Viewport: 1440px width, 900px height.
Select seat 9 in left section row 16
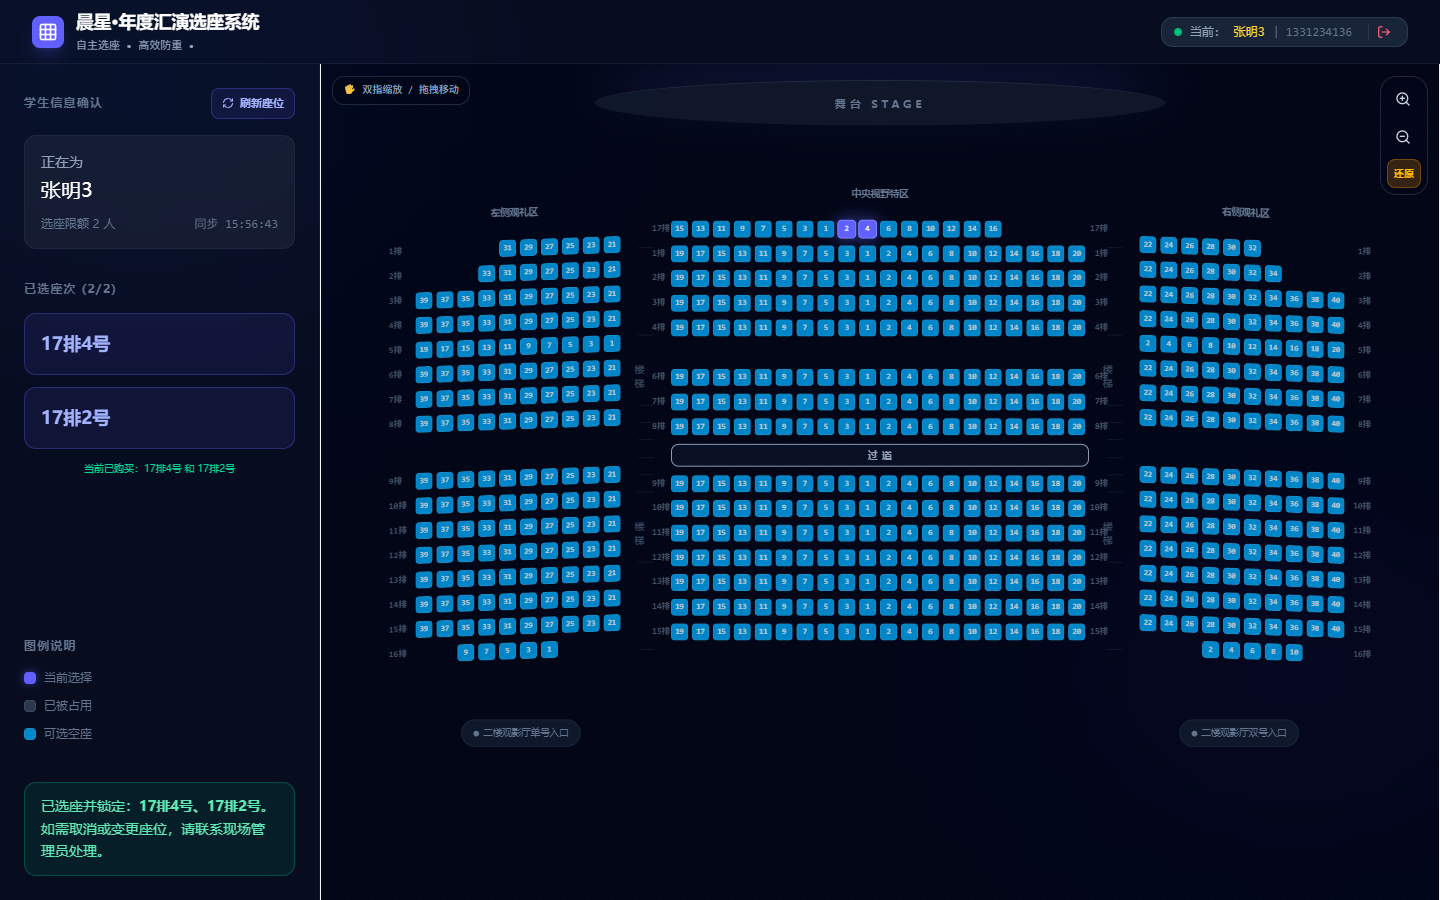(465, 652)
